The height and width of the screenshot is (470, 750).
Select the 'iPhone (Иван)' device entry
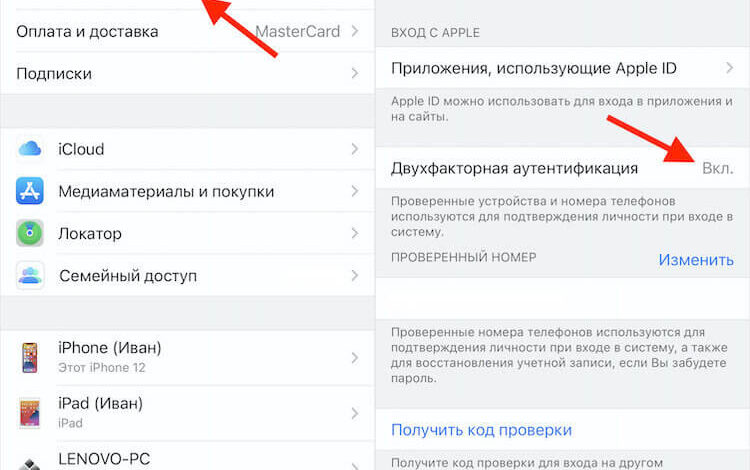(x=110, y=349)
